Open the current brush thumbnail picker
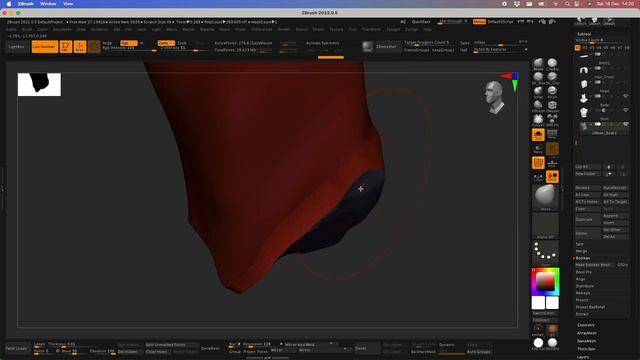The height and width of the screenshot is (360, 640). click(x=545, y=198)
